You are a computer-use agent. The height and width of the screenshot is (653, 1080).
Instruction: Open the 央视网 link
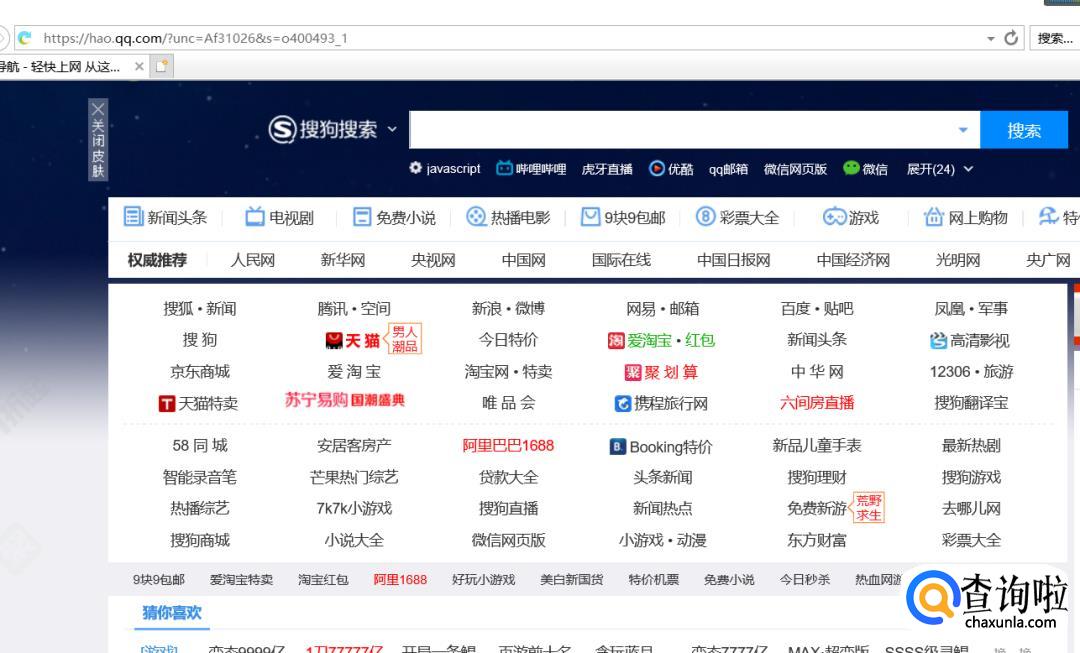[433, 260]
